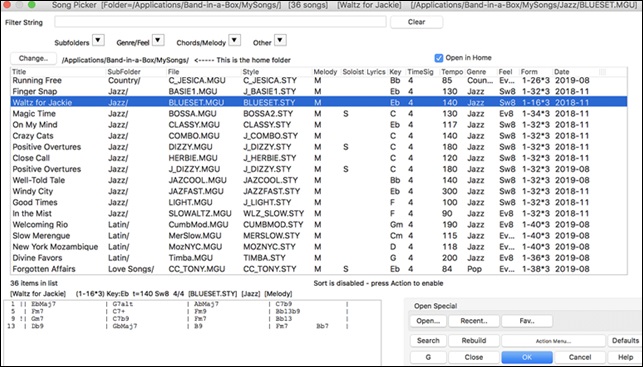Select the On My Mind song
Image resolution: width=643 pixels, height=367 pixels.
tap(319, 125)
